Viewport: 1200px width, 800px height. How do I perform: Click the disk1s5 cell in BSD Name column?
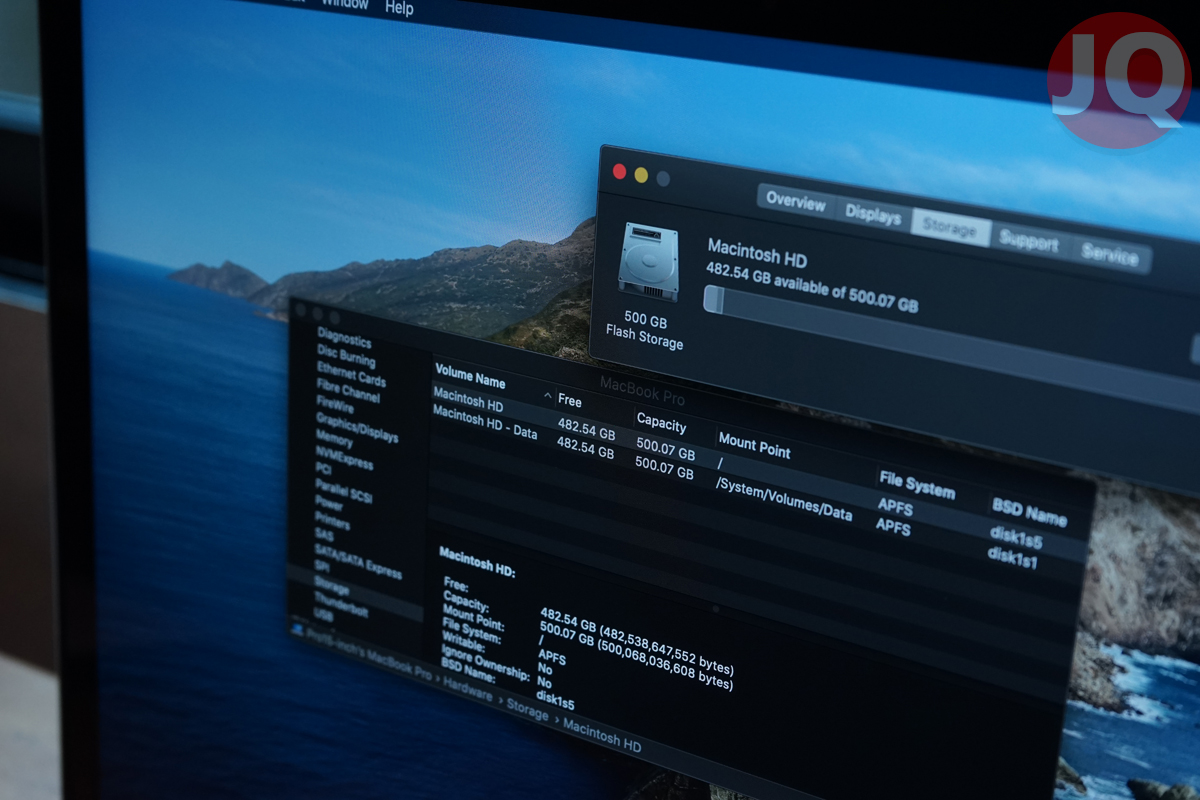1017,536
